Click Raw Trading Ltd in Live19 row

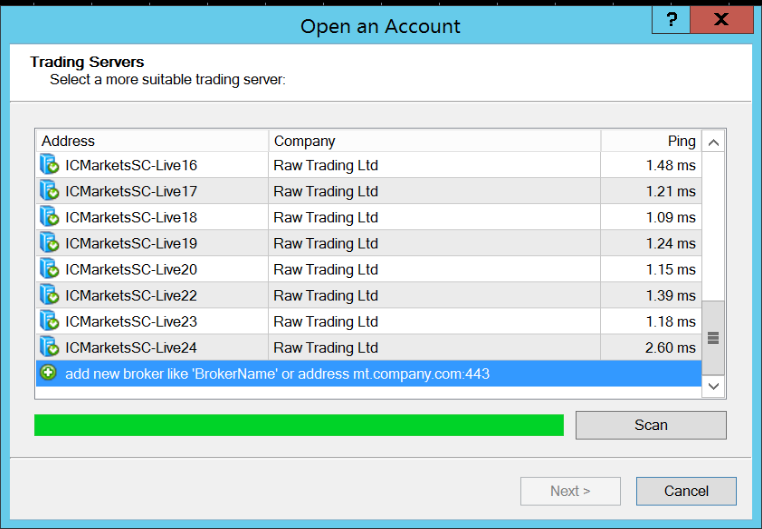click(326, 244)
